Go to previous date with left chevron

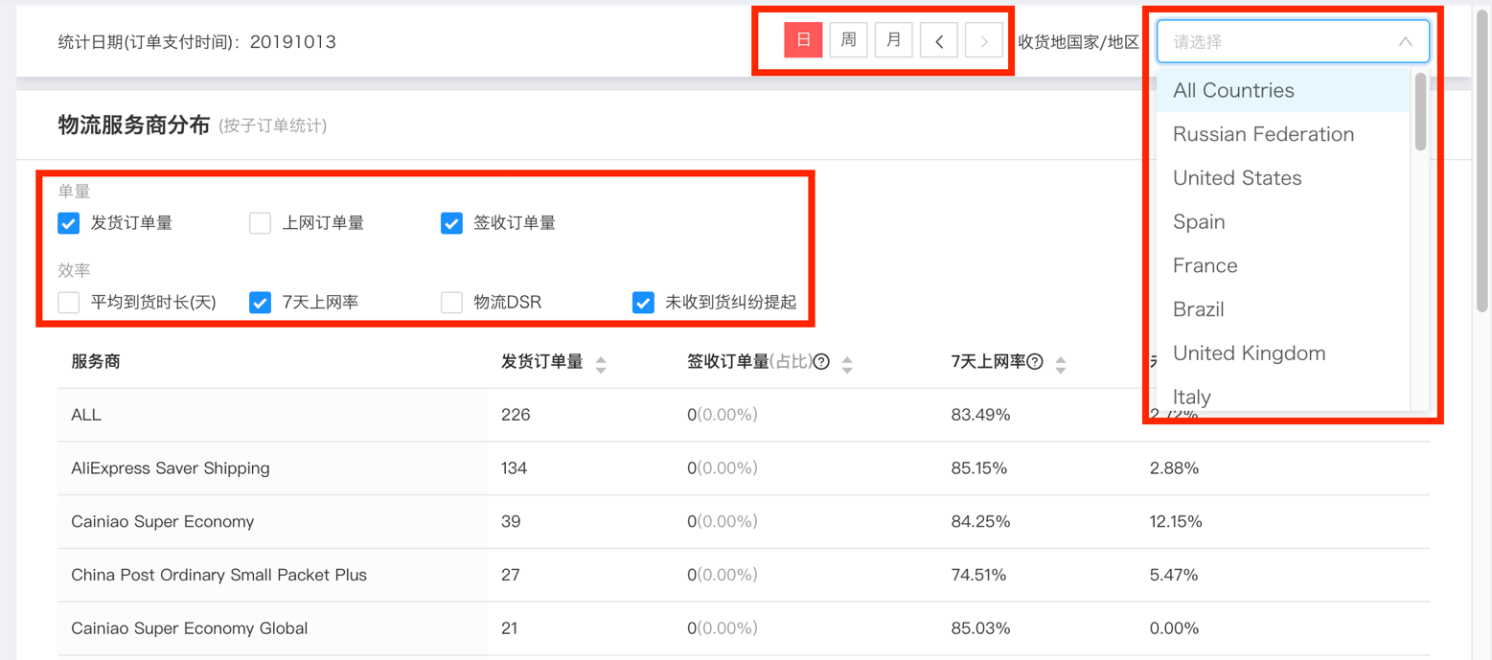(x=939, y=41)
